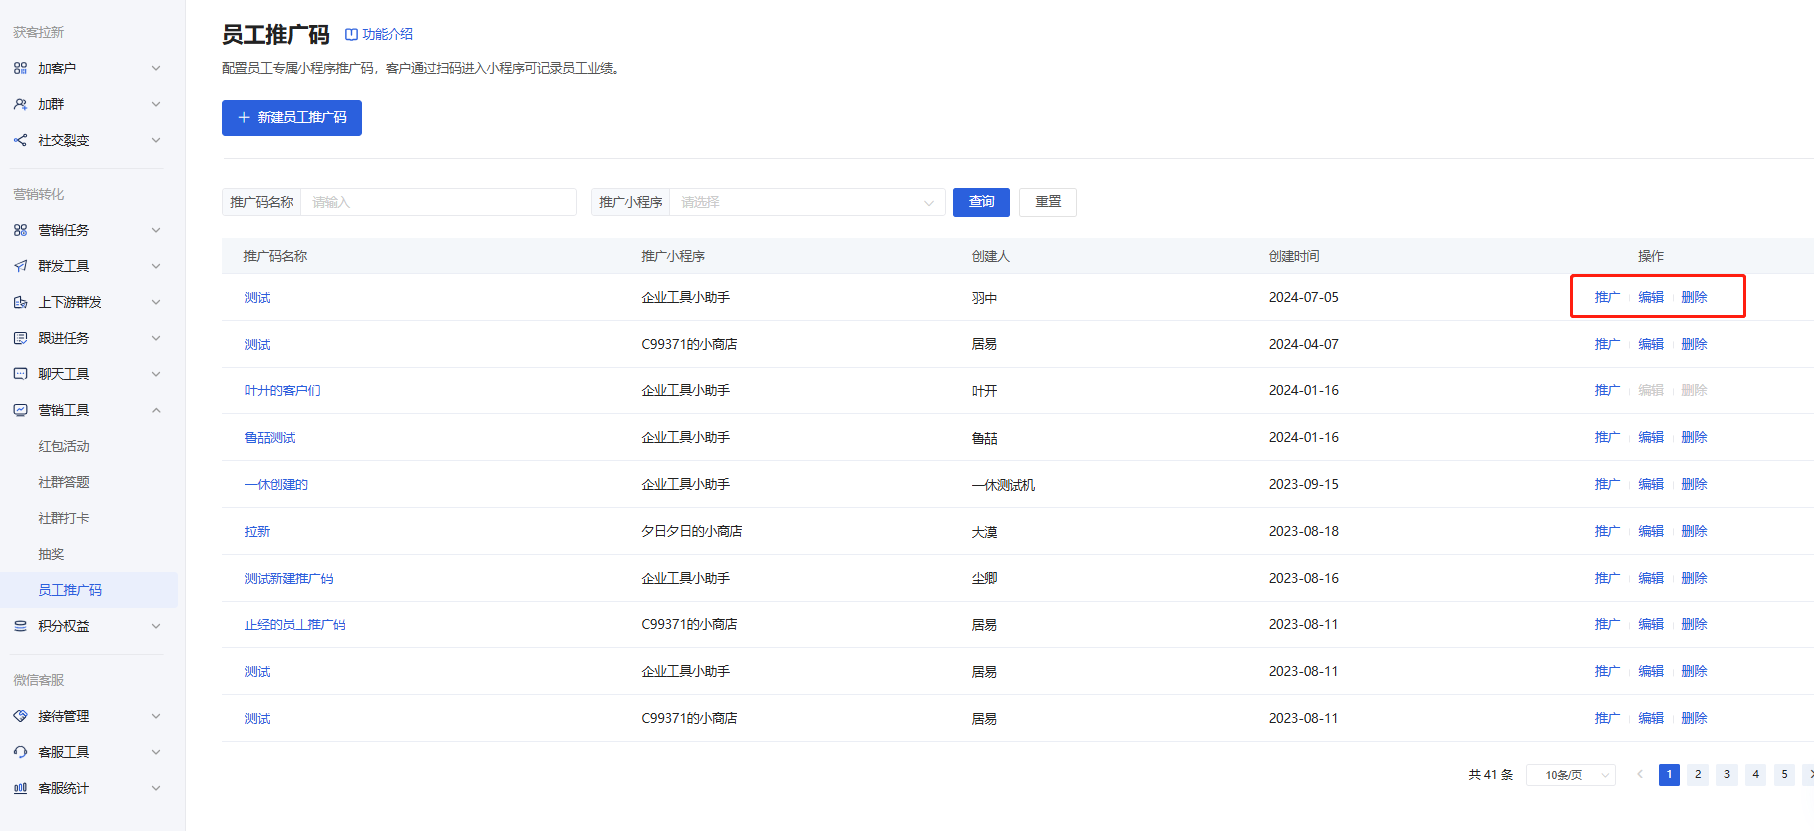This screenshot has width=1814, height=831.
Task: Click the 营销任务 sidebar icon
Action: (x=20, y=230)
